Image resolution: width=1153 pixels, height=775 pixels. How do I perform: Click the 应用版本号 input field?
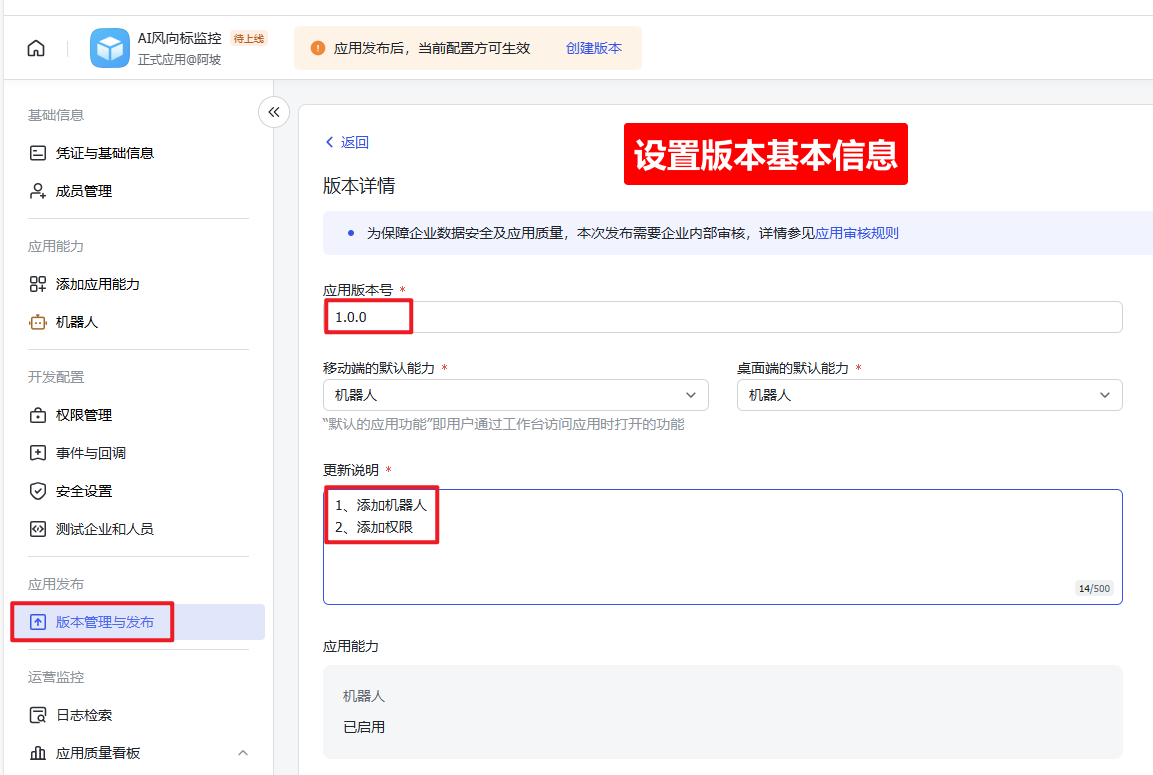tap(723, 317)
